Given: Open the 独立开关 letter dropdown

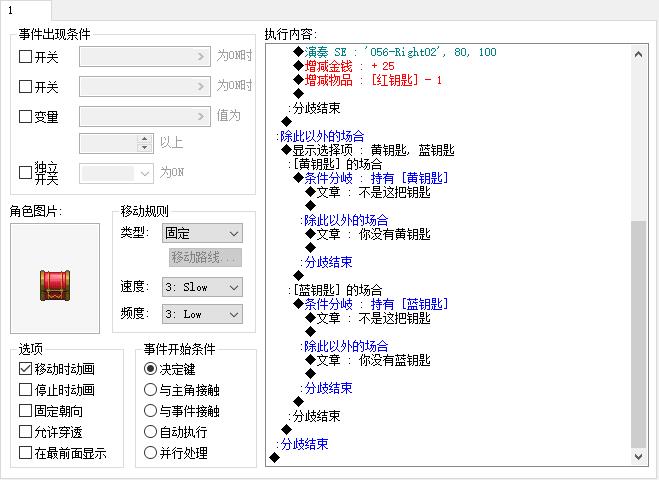Looking at the screenshot, I should [x=116, y=173].
